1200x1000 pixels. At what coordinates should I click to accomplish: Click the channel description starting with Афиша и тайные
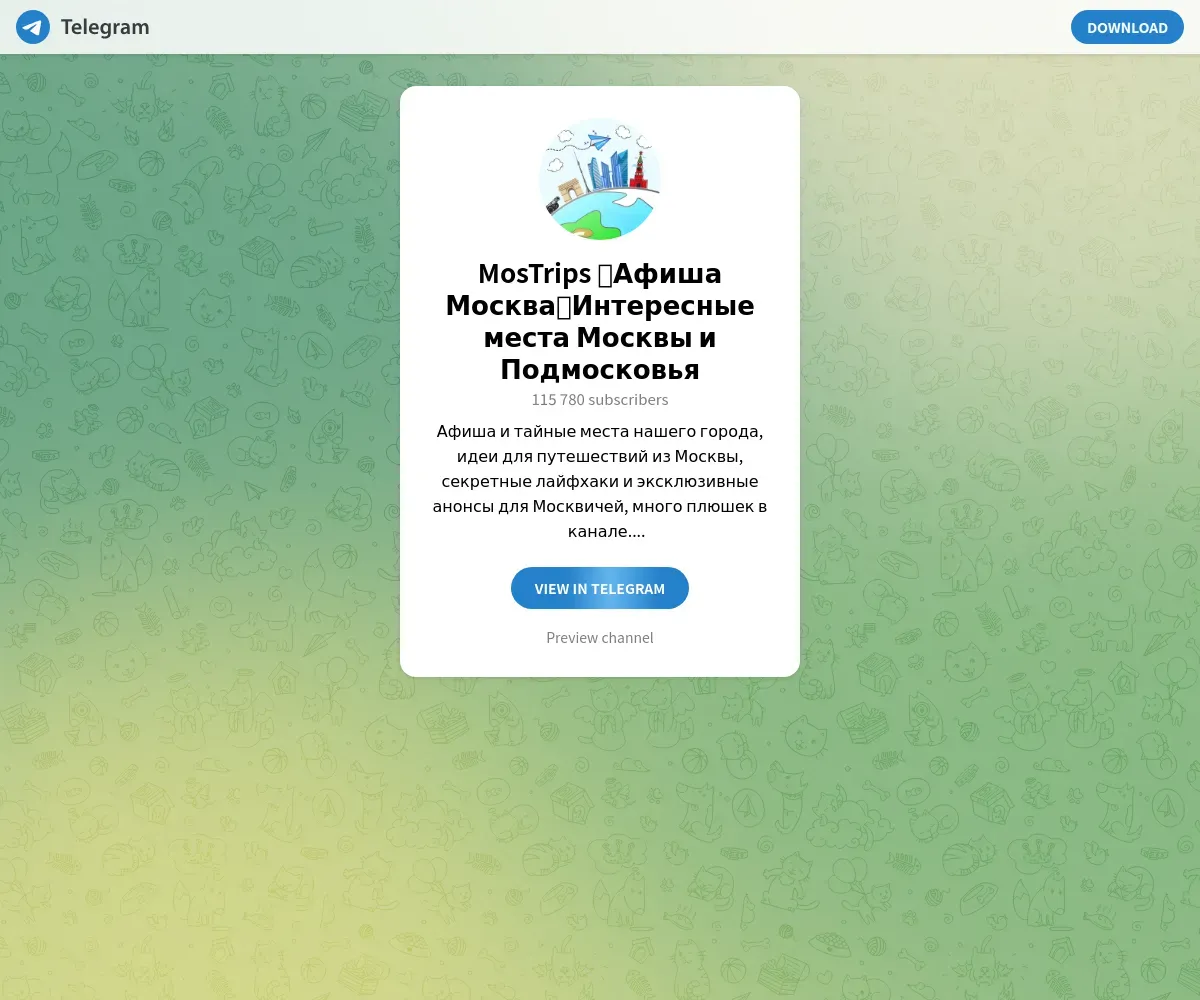600,482
